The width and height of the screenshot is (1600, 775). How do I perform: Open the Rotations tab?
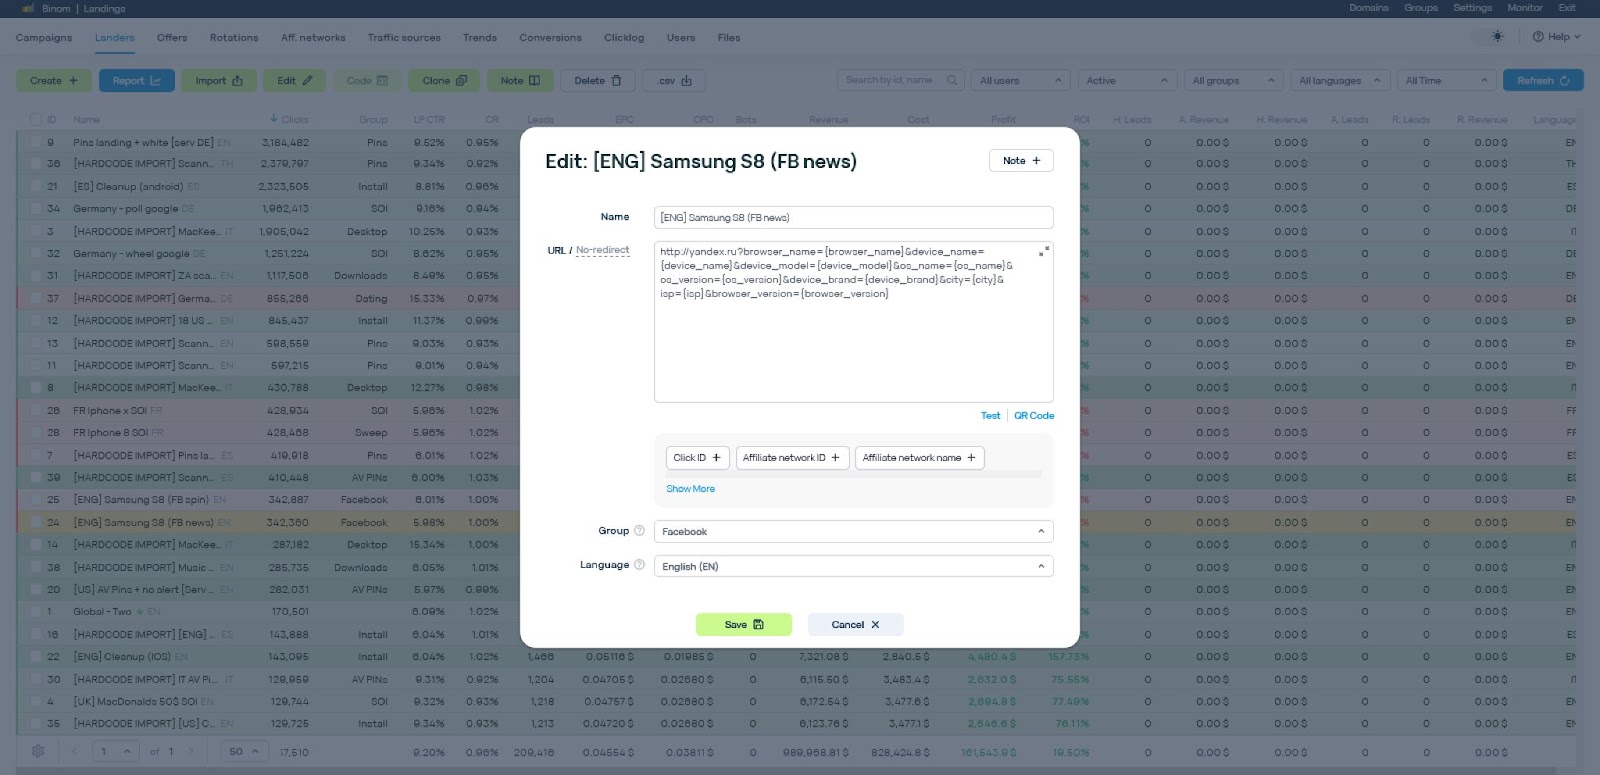234,38
